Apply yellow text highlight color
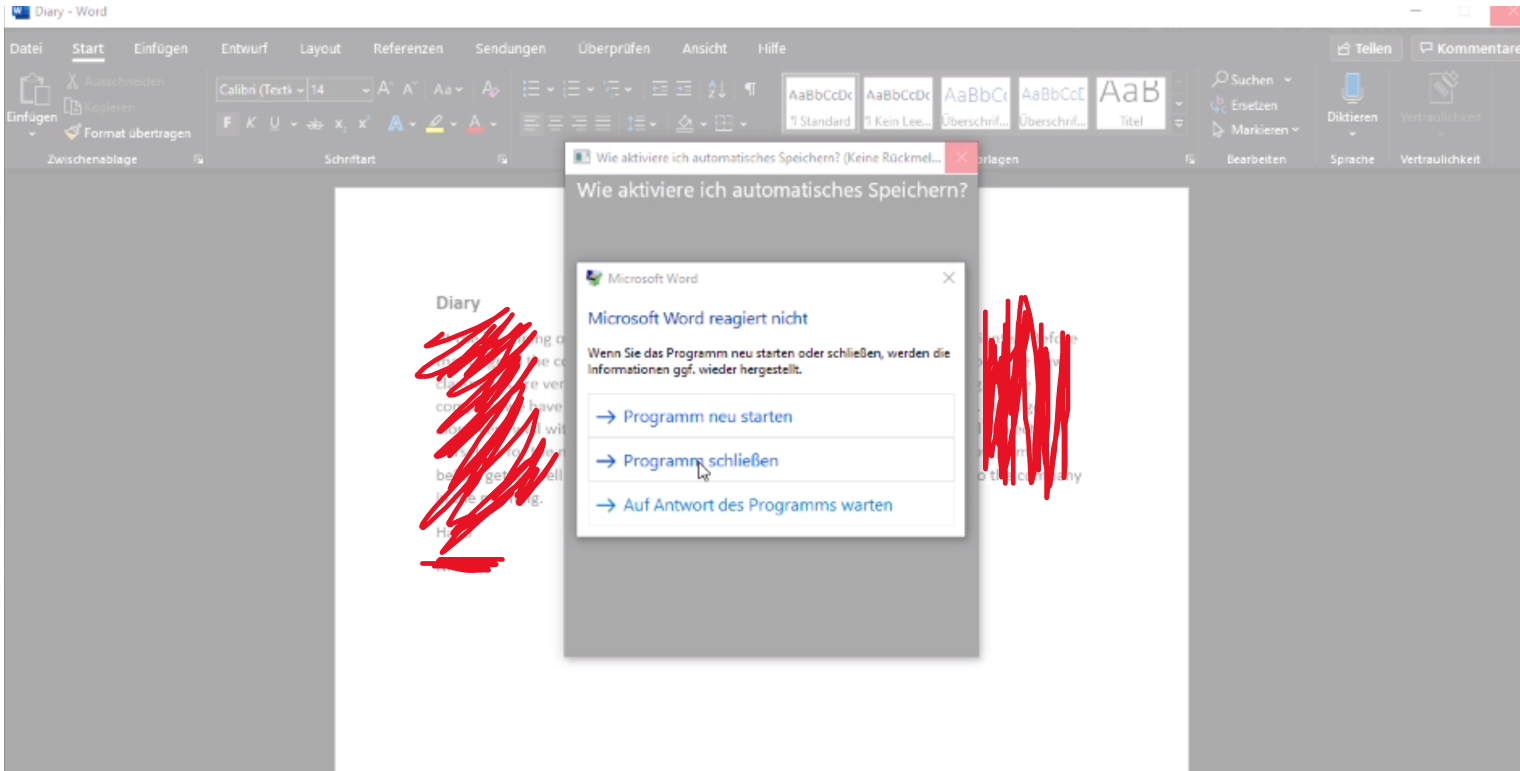The width and height of the screenshot is (1520, 771). point(434,124)
